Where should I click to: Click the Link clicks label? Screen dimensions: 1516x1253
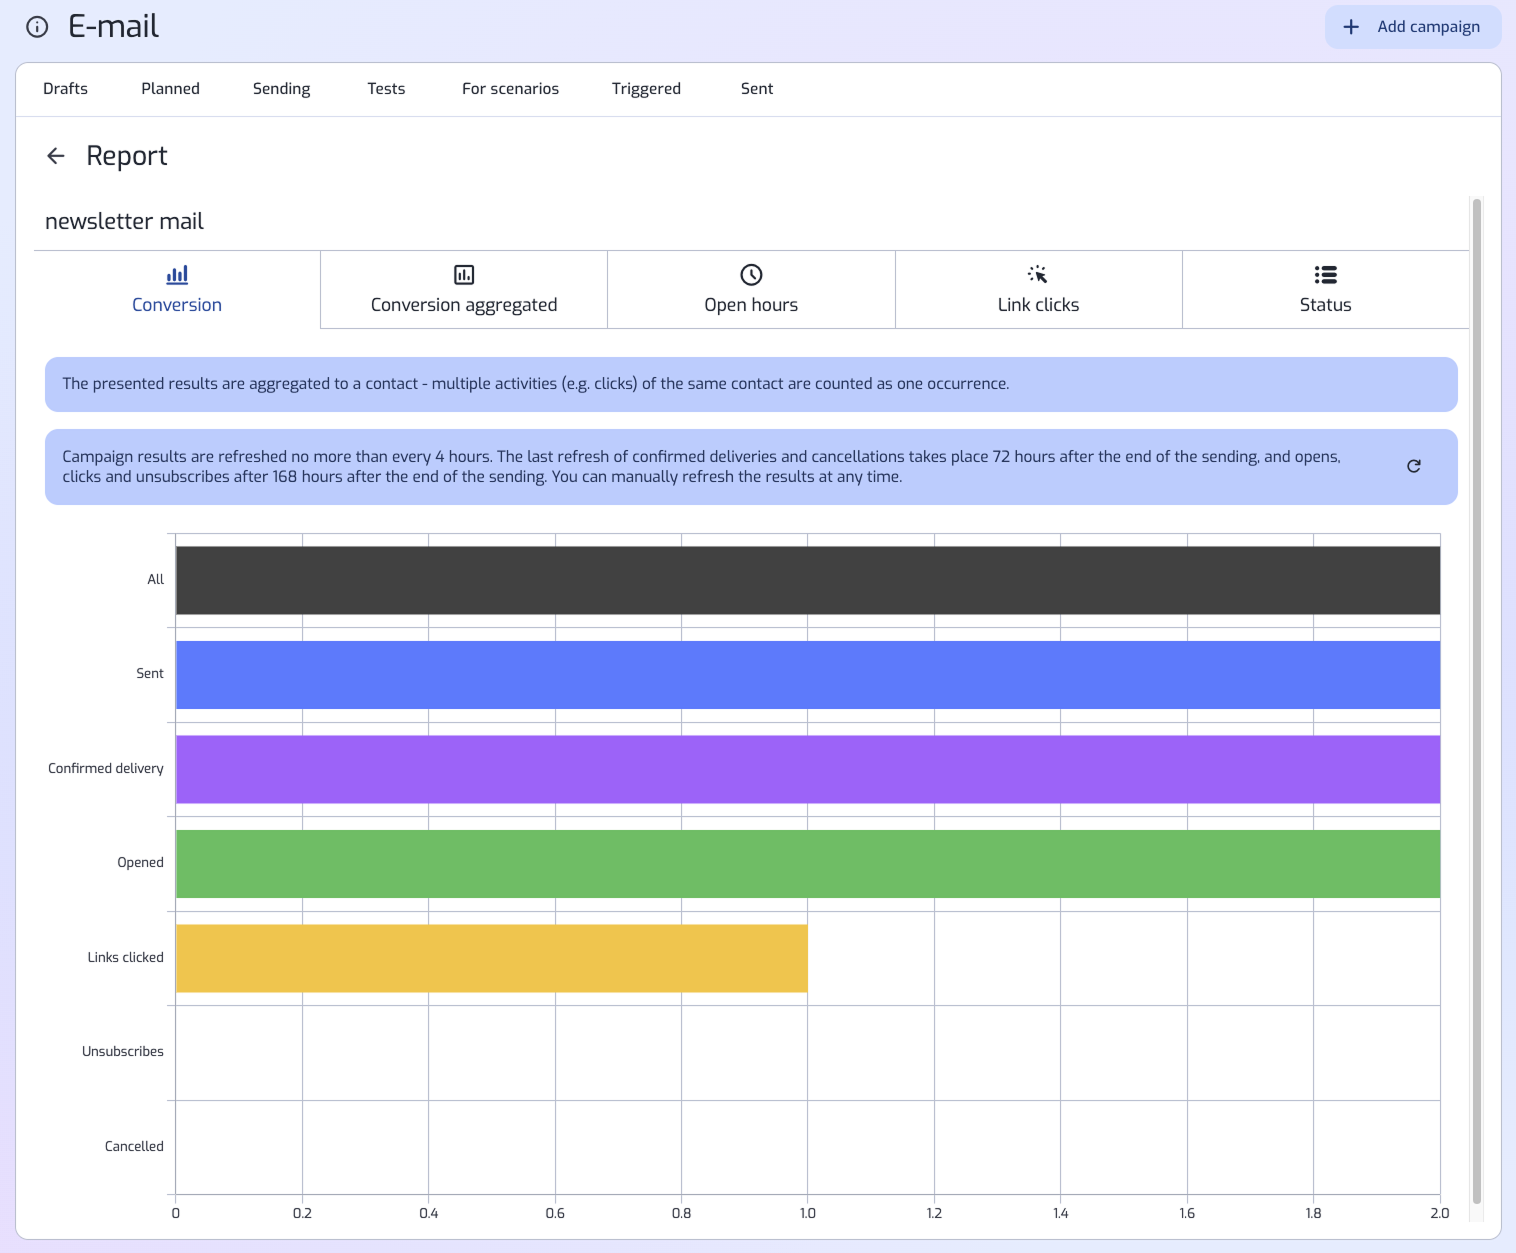[1038, 305]
